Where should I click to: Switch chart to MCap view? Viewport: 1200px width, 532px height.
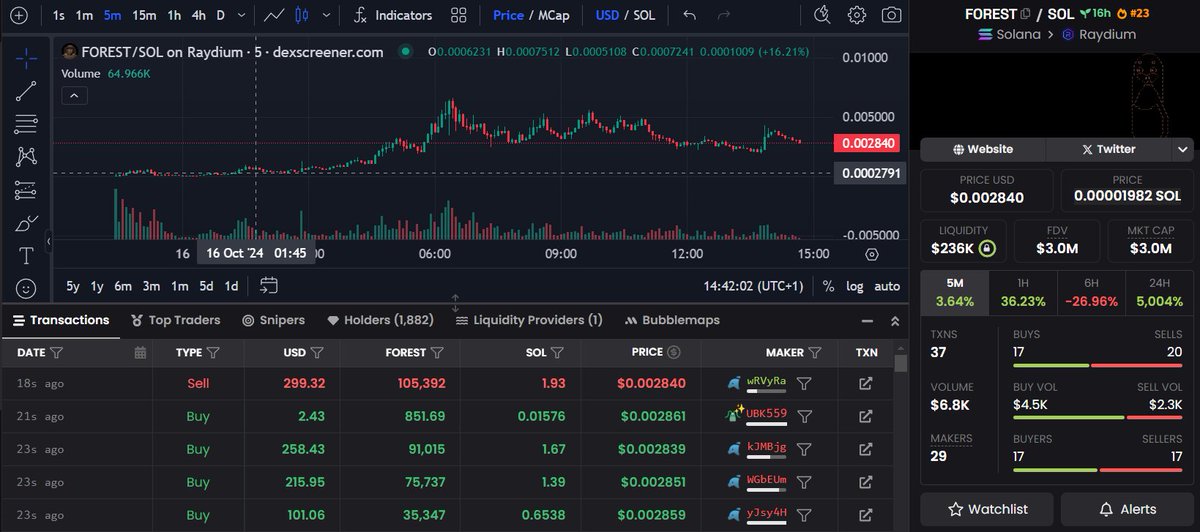(x=554, y=15)
